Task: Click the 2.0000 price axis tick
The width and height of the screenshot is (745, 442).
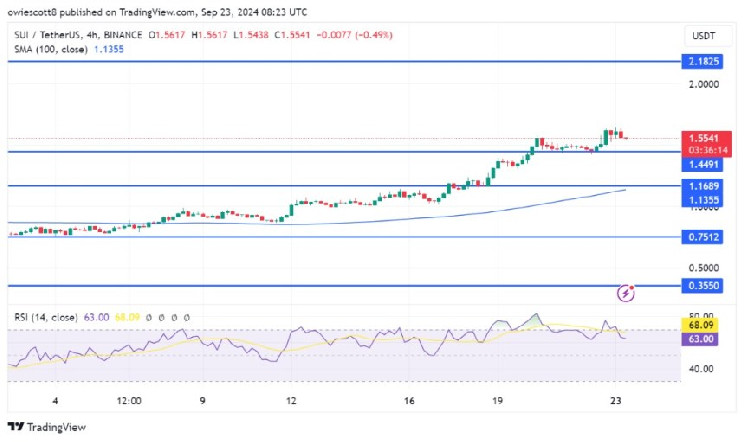Action: point(704,85)
